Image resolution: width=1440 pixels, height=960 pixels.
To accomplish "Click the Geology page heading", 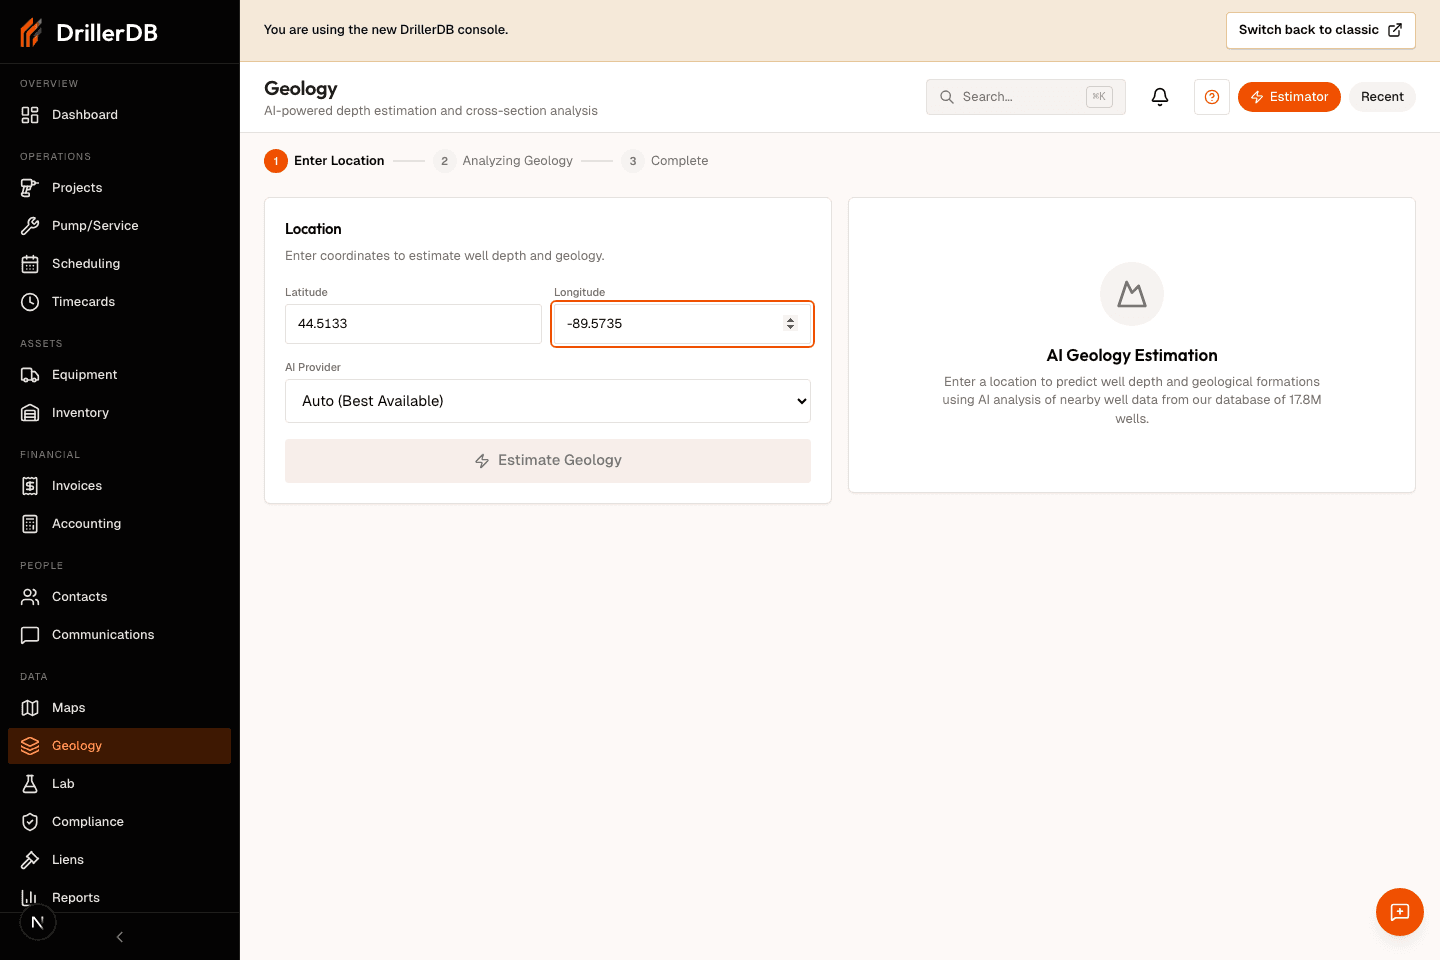I will click(301, 89).
